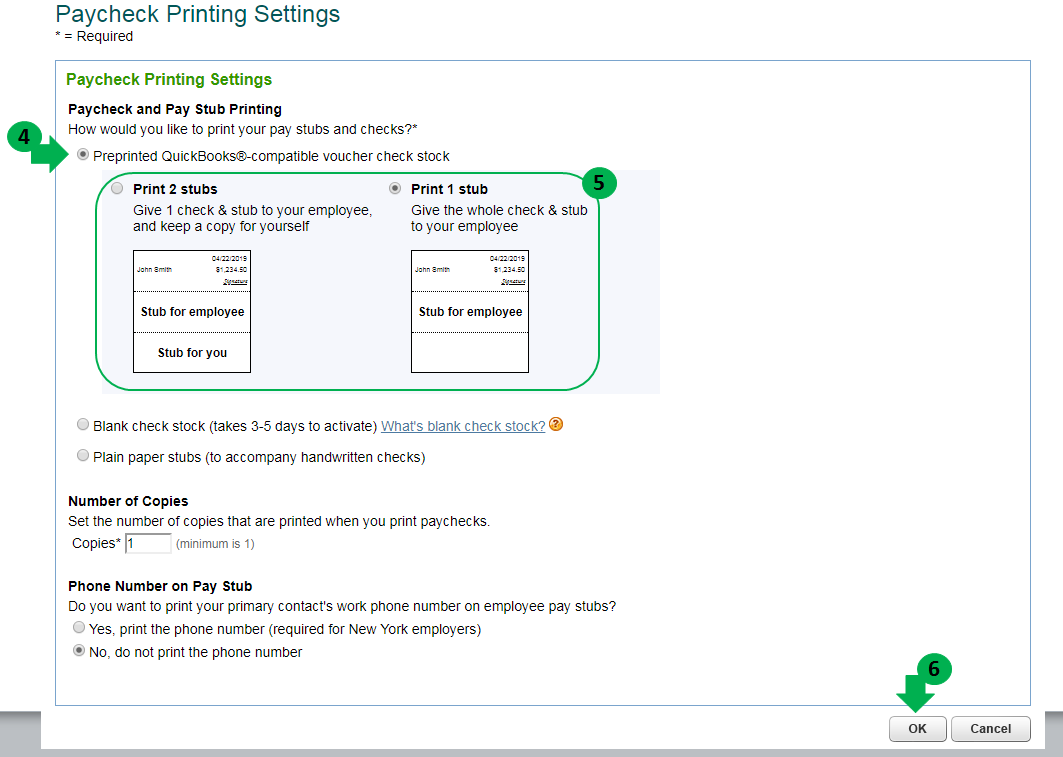
Task: Click the step 6 green circle marker
Action: [934, 669]
